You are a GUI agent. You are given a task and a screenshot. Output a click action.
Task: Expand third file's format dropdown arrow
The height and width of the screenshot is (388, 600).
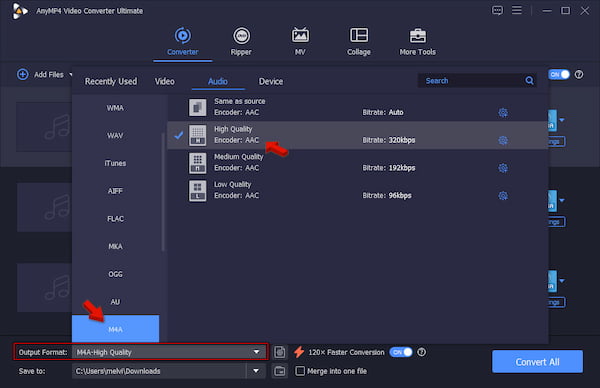[x=562, y=281]
